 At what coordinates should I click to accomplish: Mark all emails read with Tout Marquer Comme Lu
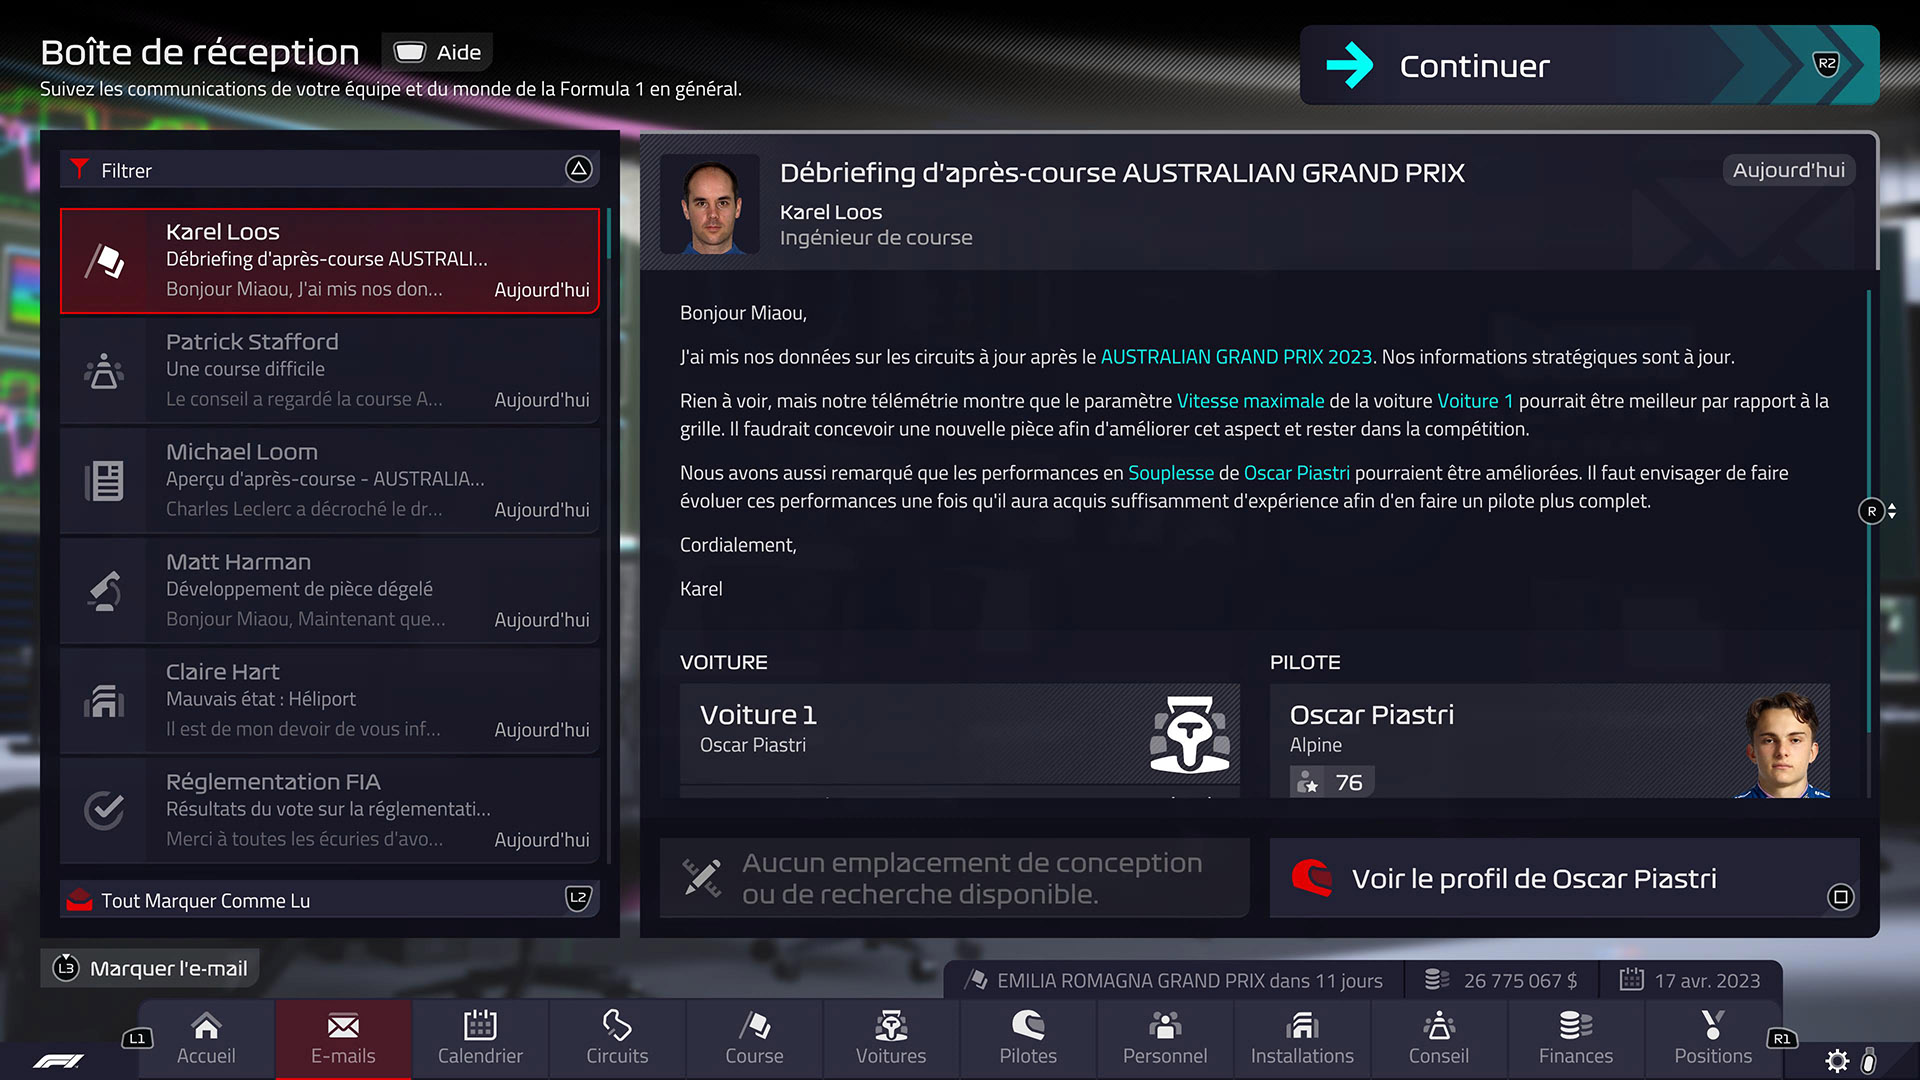(330, 900)
